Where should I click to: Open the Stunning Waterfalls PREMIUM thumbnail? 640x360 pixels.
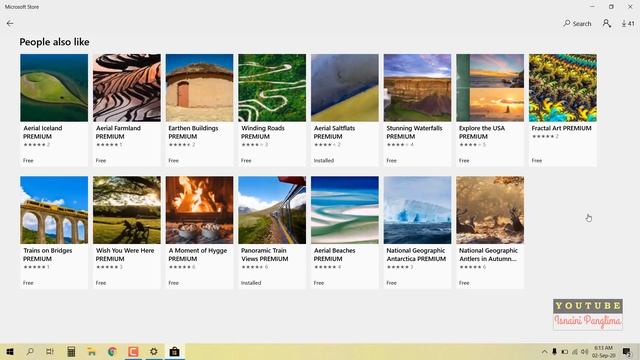tap(417, 88)
